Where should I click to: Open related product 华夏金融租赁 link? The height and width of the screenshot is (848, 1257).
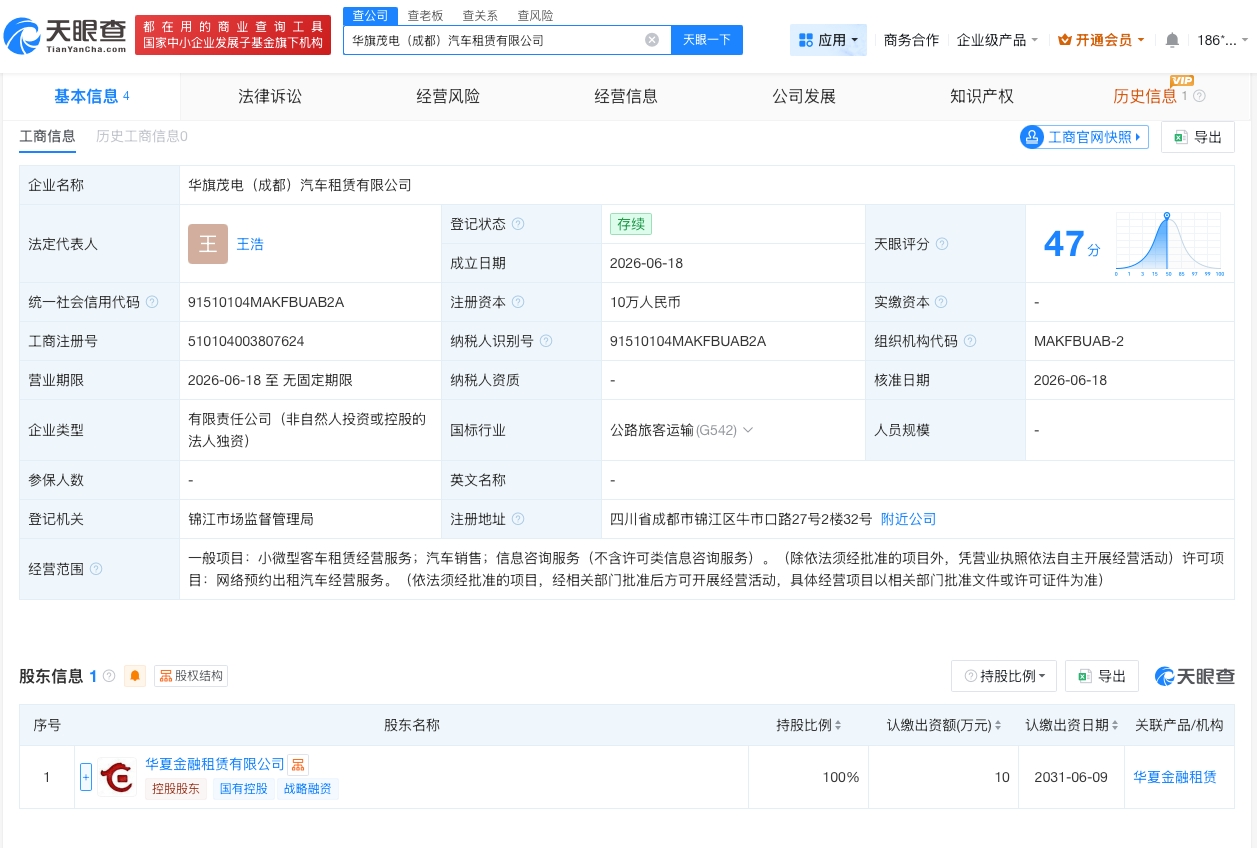point(1175,777)
